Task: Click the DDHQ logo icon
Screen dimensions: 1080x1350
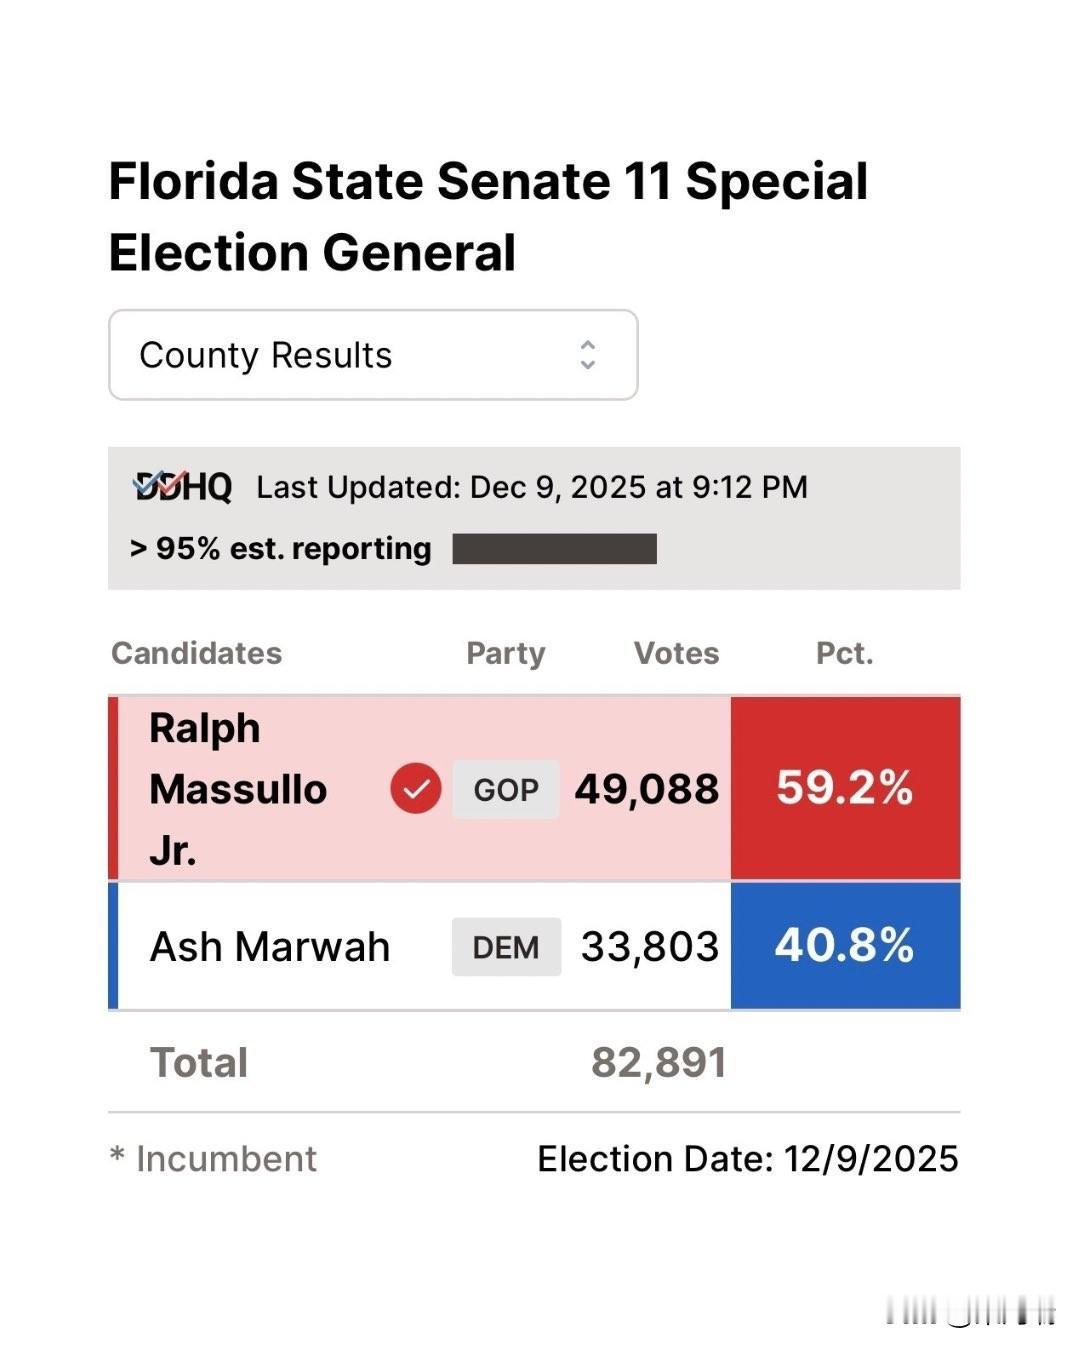Action: (183, 487)
